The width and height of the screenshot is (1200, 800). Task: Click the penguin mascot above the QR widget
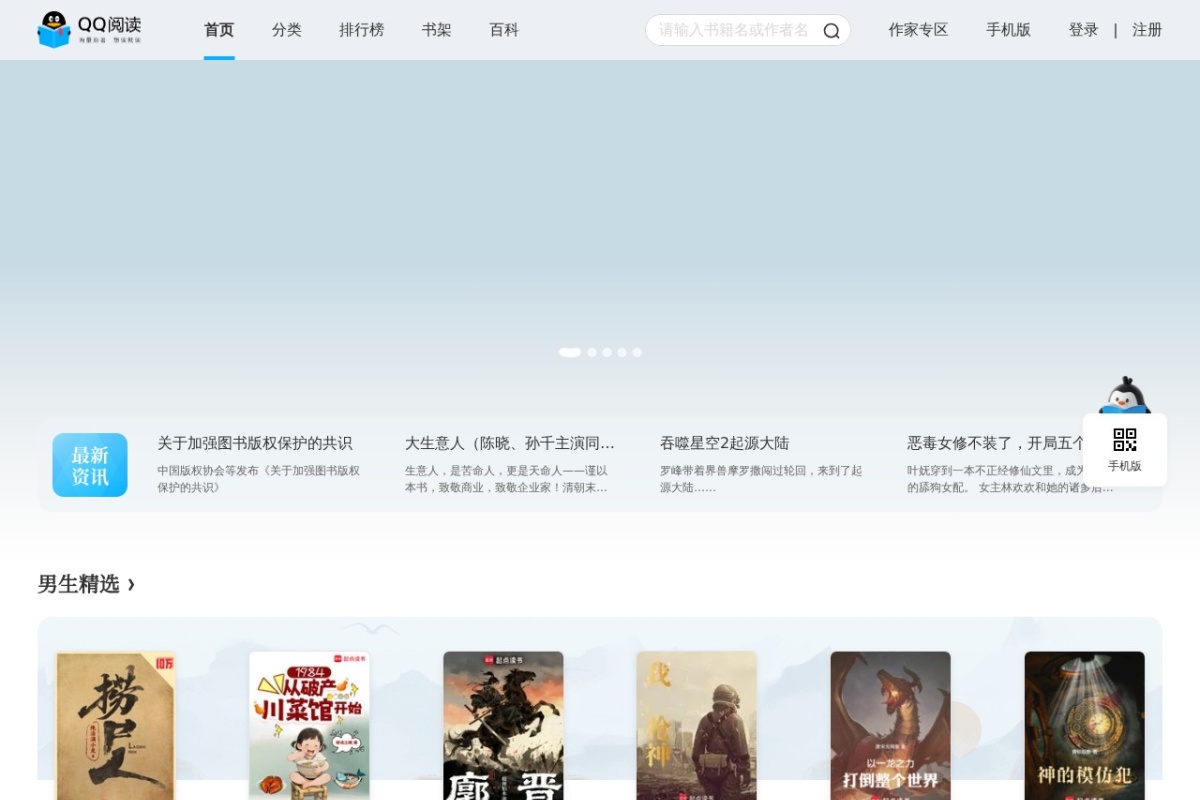click(1125, 395)
